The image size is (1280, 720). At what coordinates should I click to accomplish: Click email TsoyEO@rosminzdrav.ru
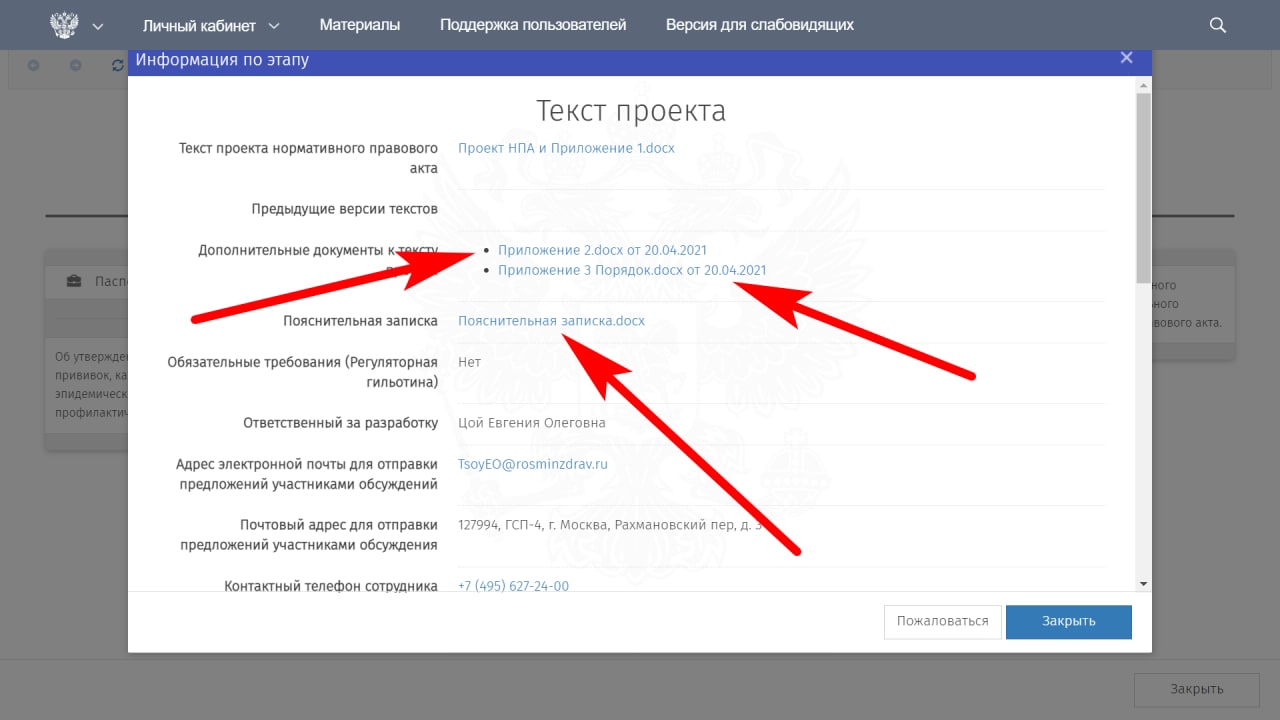coord(533,464)
